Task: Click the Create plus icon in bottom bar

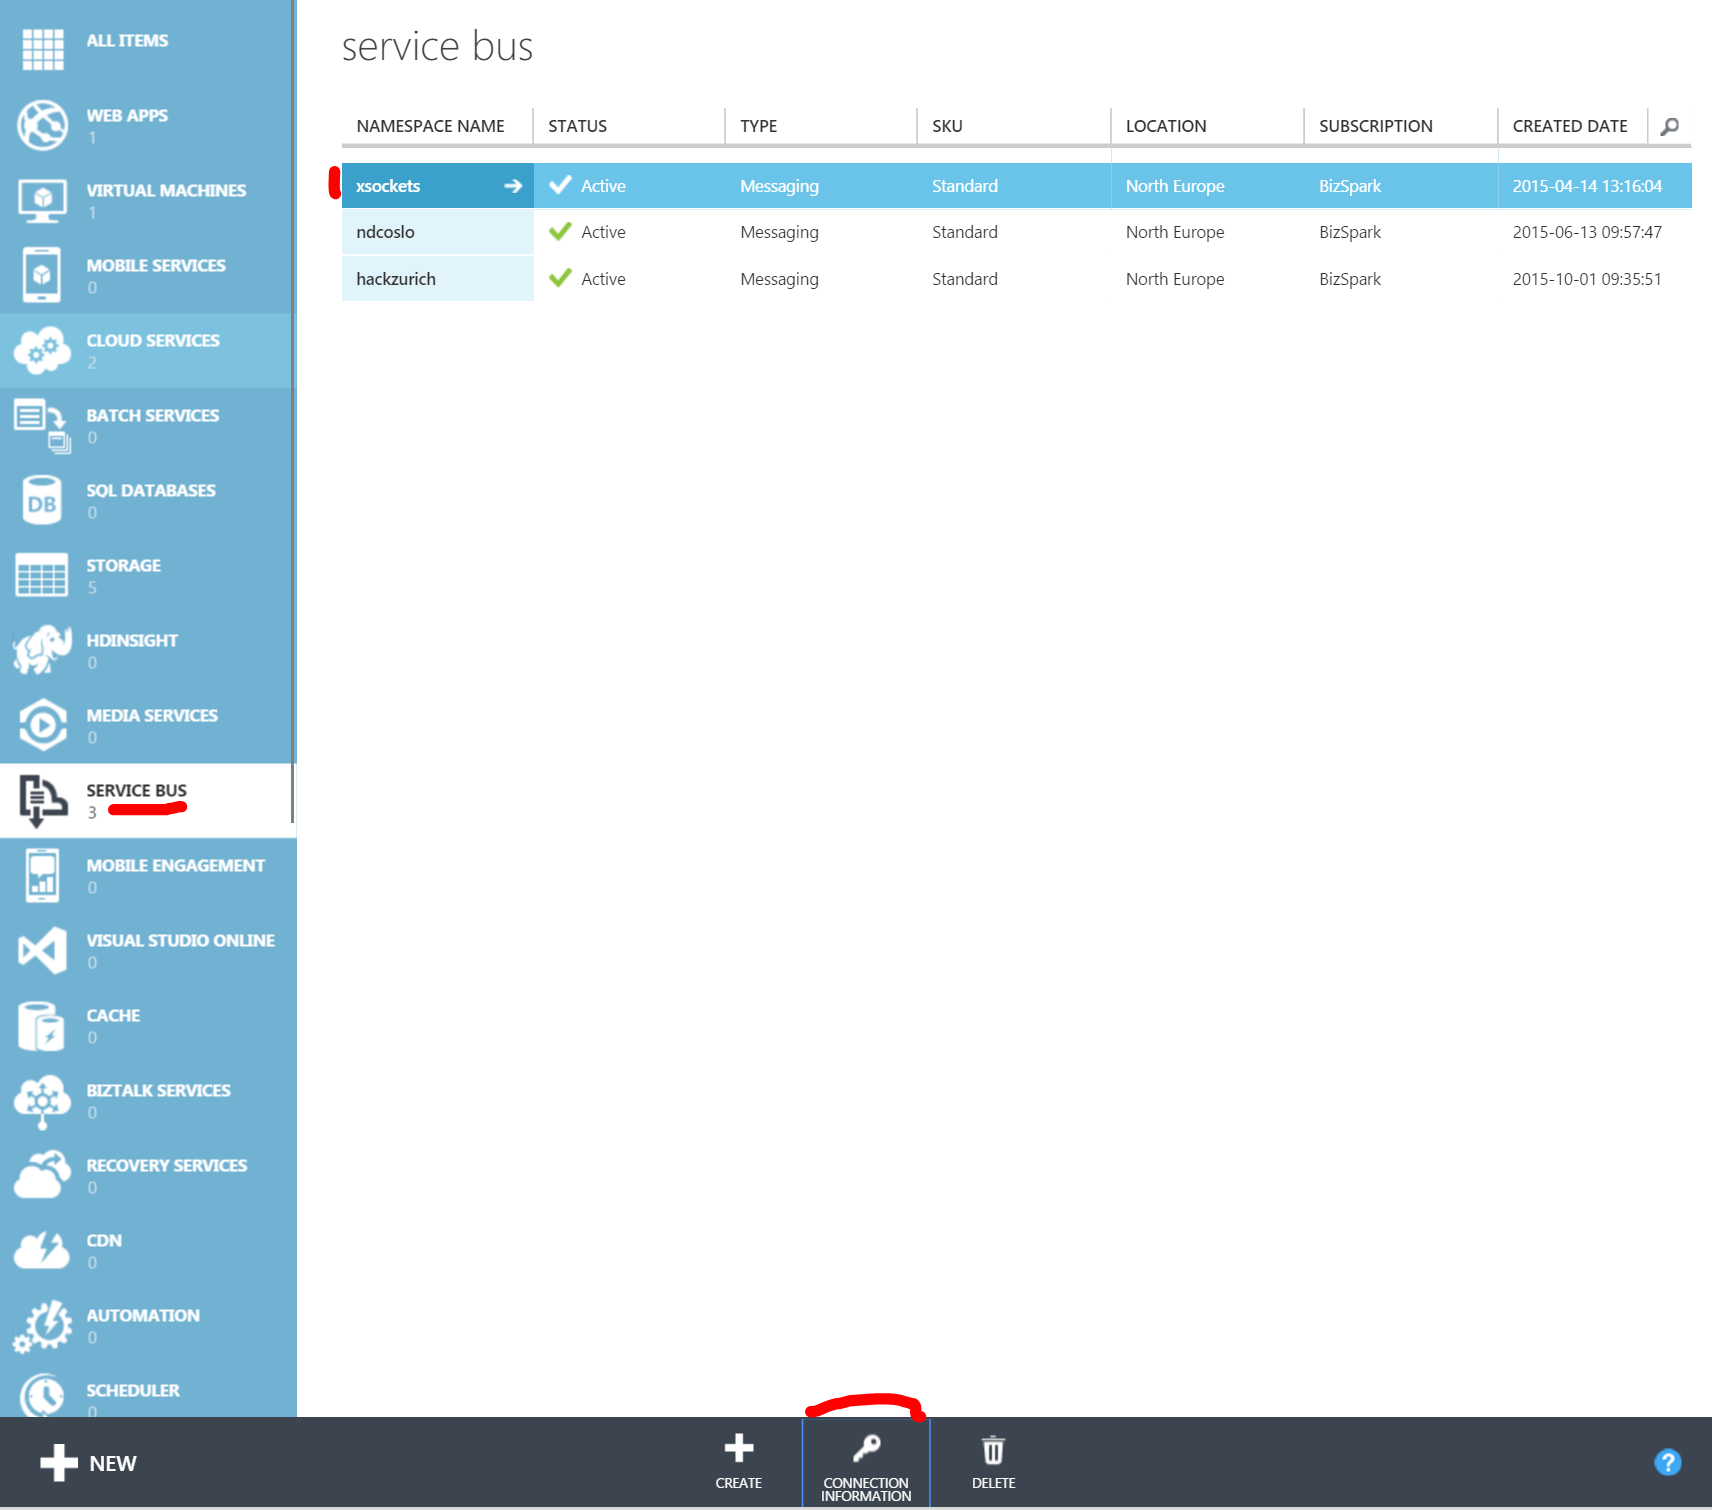Action: (x=739, y=1449)
